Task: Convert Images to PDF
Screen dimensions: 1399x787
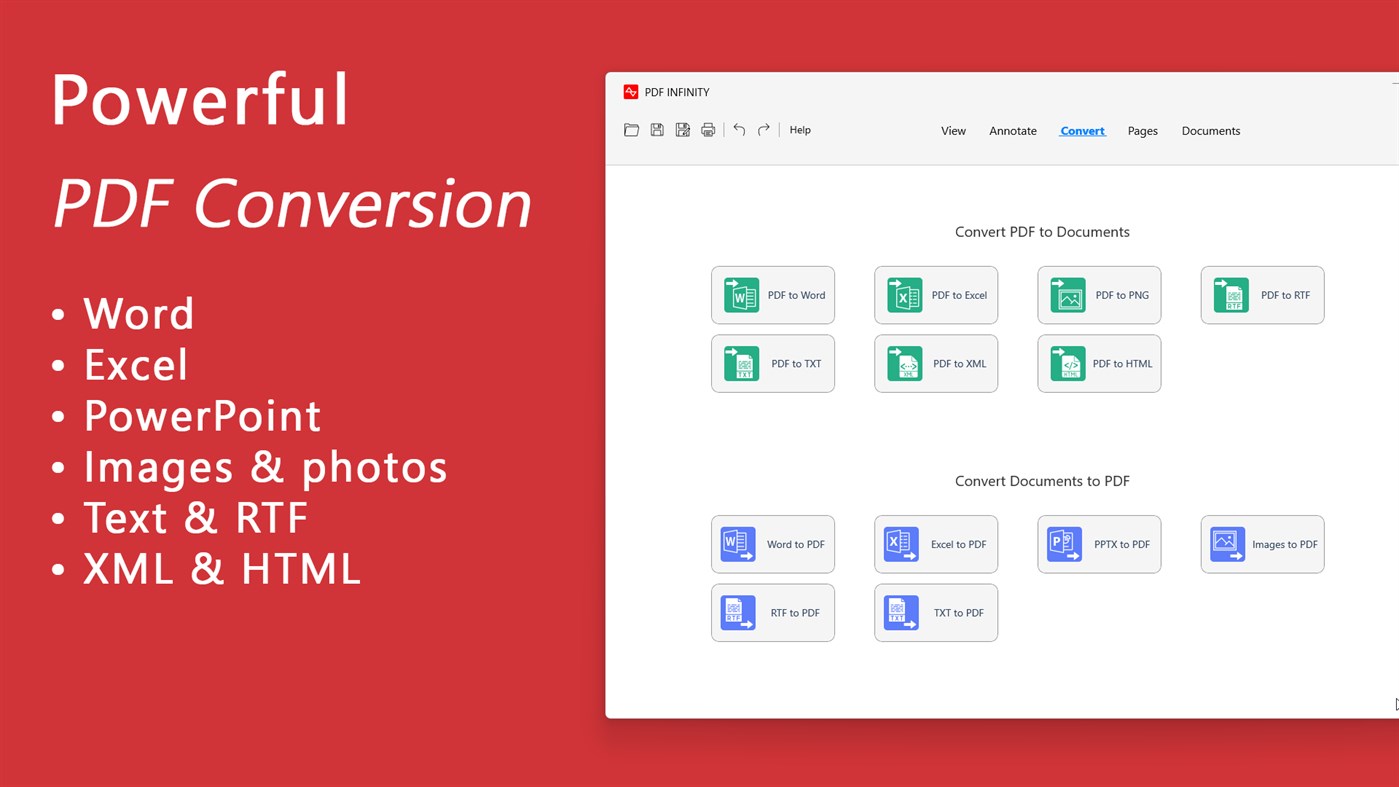Action: [1261, 543]
